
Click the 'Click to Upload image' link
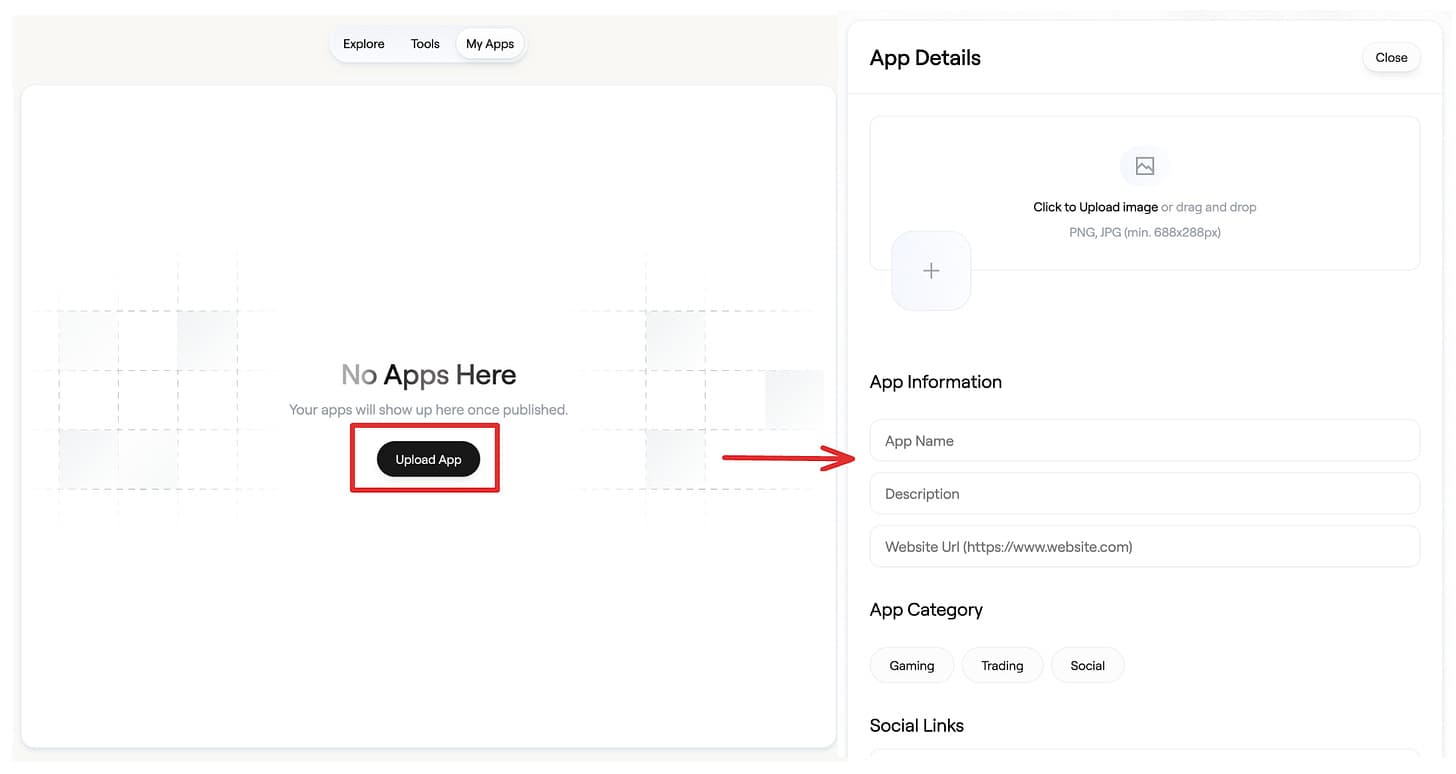point(1095,207)
